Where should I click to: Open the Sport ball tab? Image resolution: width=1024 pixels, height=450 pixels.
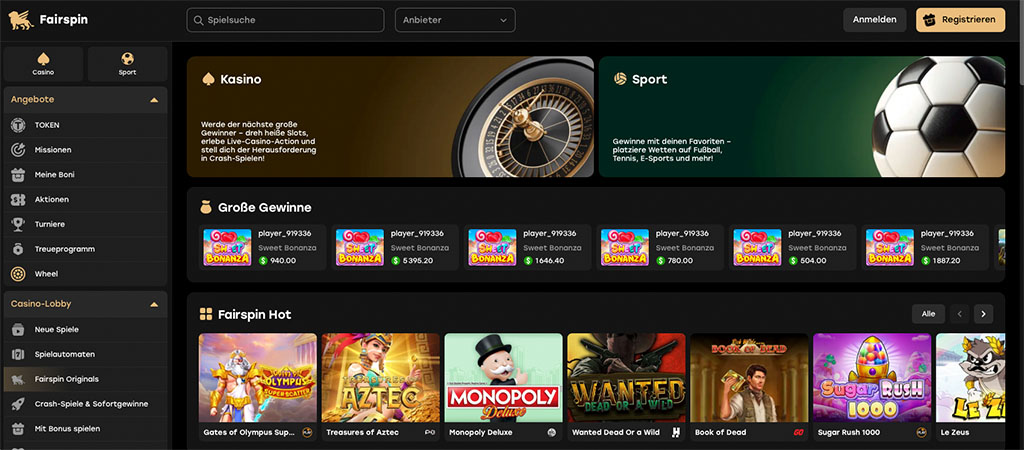click(127, 64)
